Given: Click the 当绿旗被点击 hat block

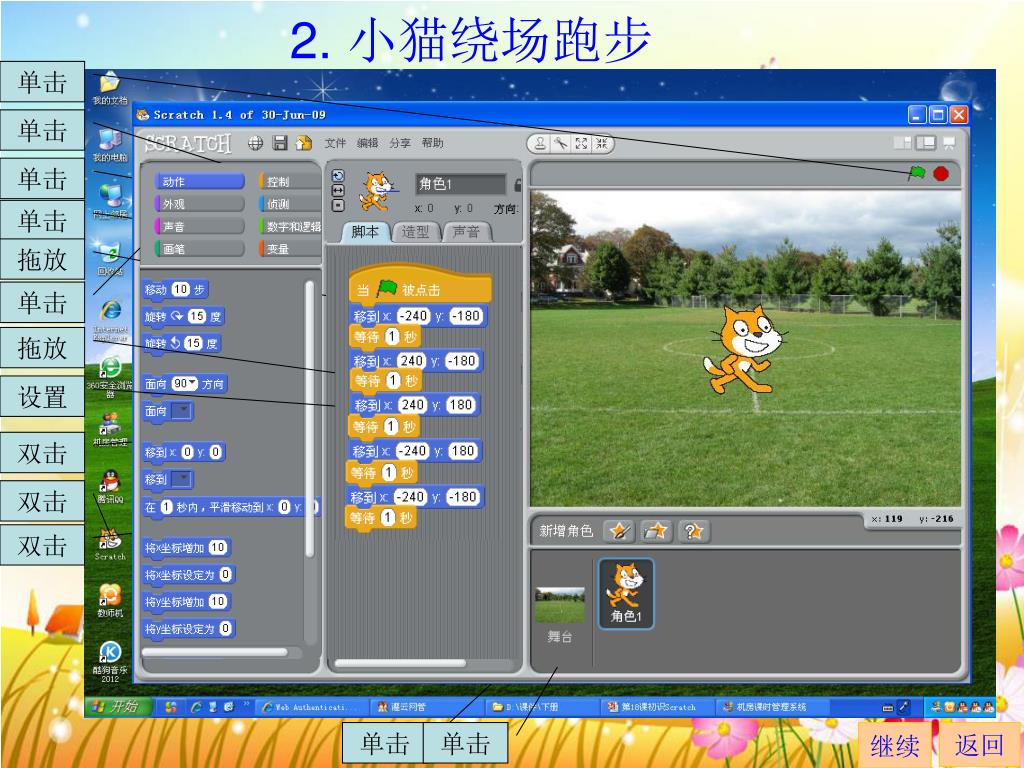Looking at the screenshot, I should [420, 285].
